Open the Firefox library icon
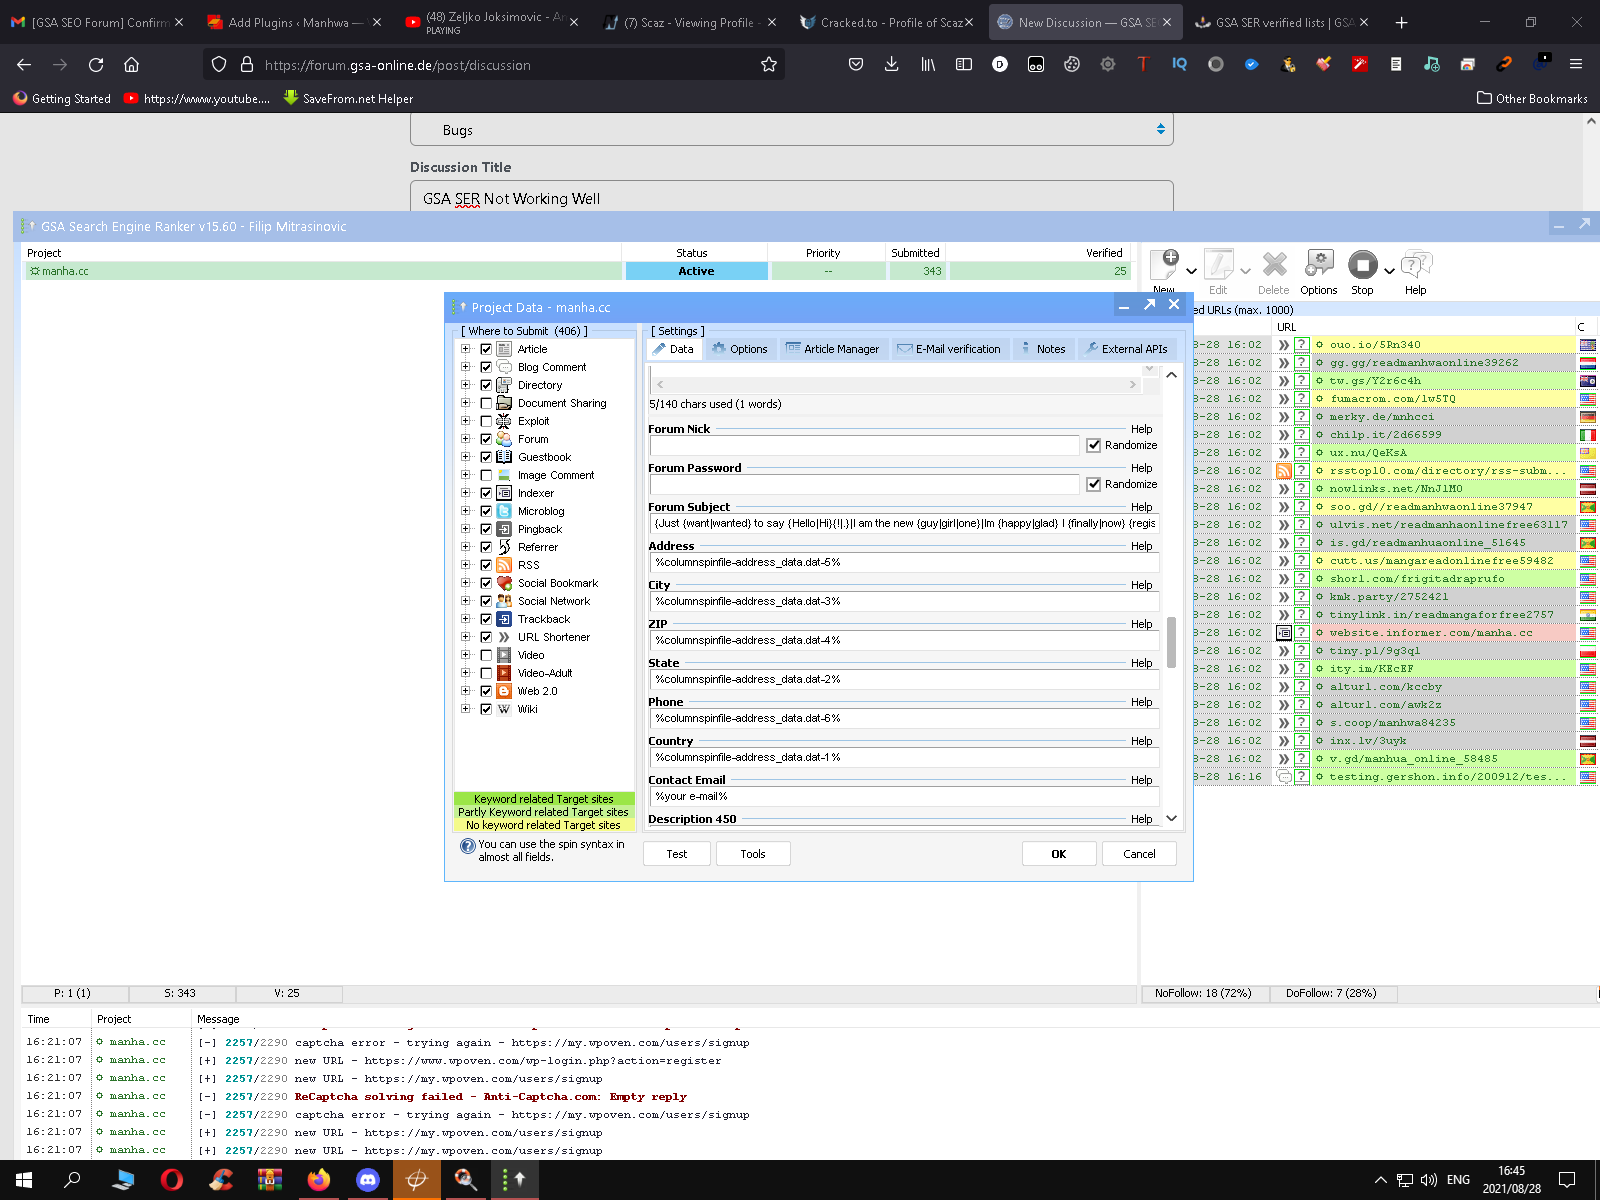This screenshot has height=1200, width=1600. point(927,64)
